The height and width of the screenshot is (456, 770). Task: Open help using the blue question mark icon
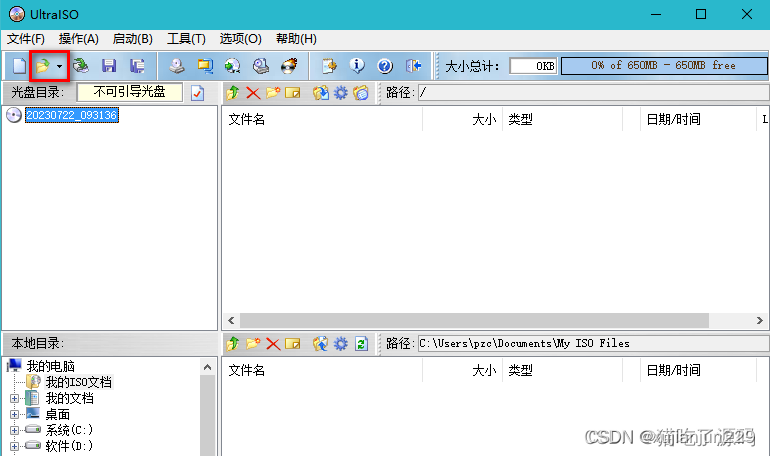point(385,66)
